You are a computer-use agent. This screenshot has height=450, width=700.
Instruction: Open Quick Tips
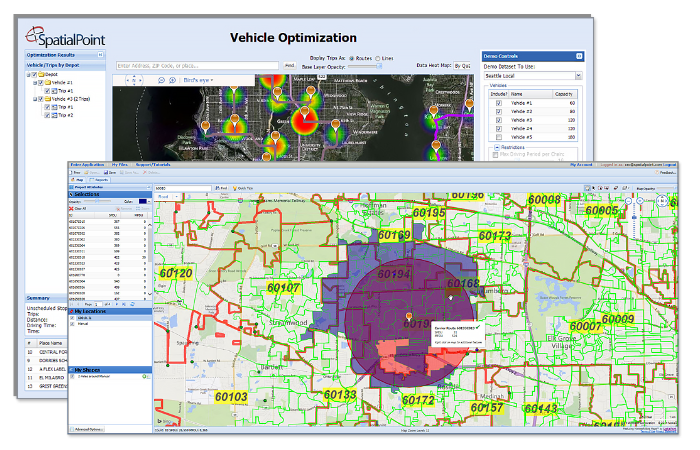point(243,188)
